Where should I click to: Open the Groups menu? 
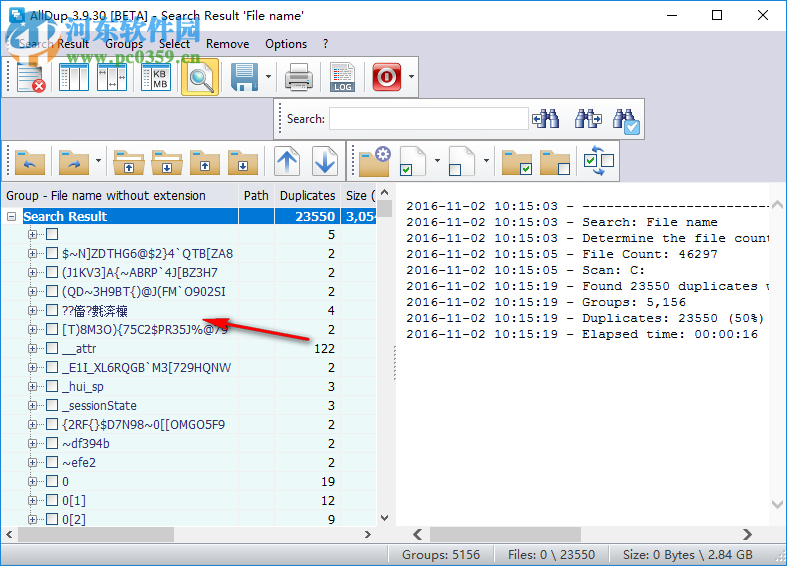point(124,44)
